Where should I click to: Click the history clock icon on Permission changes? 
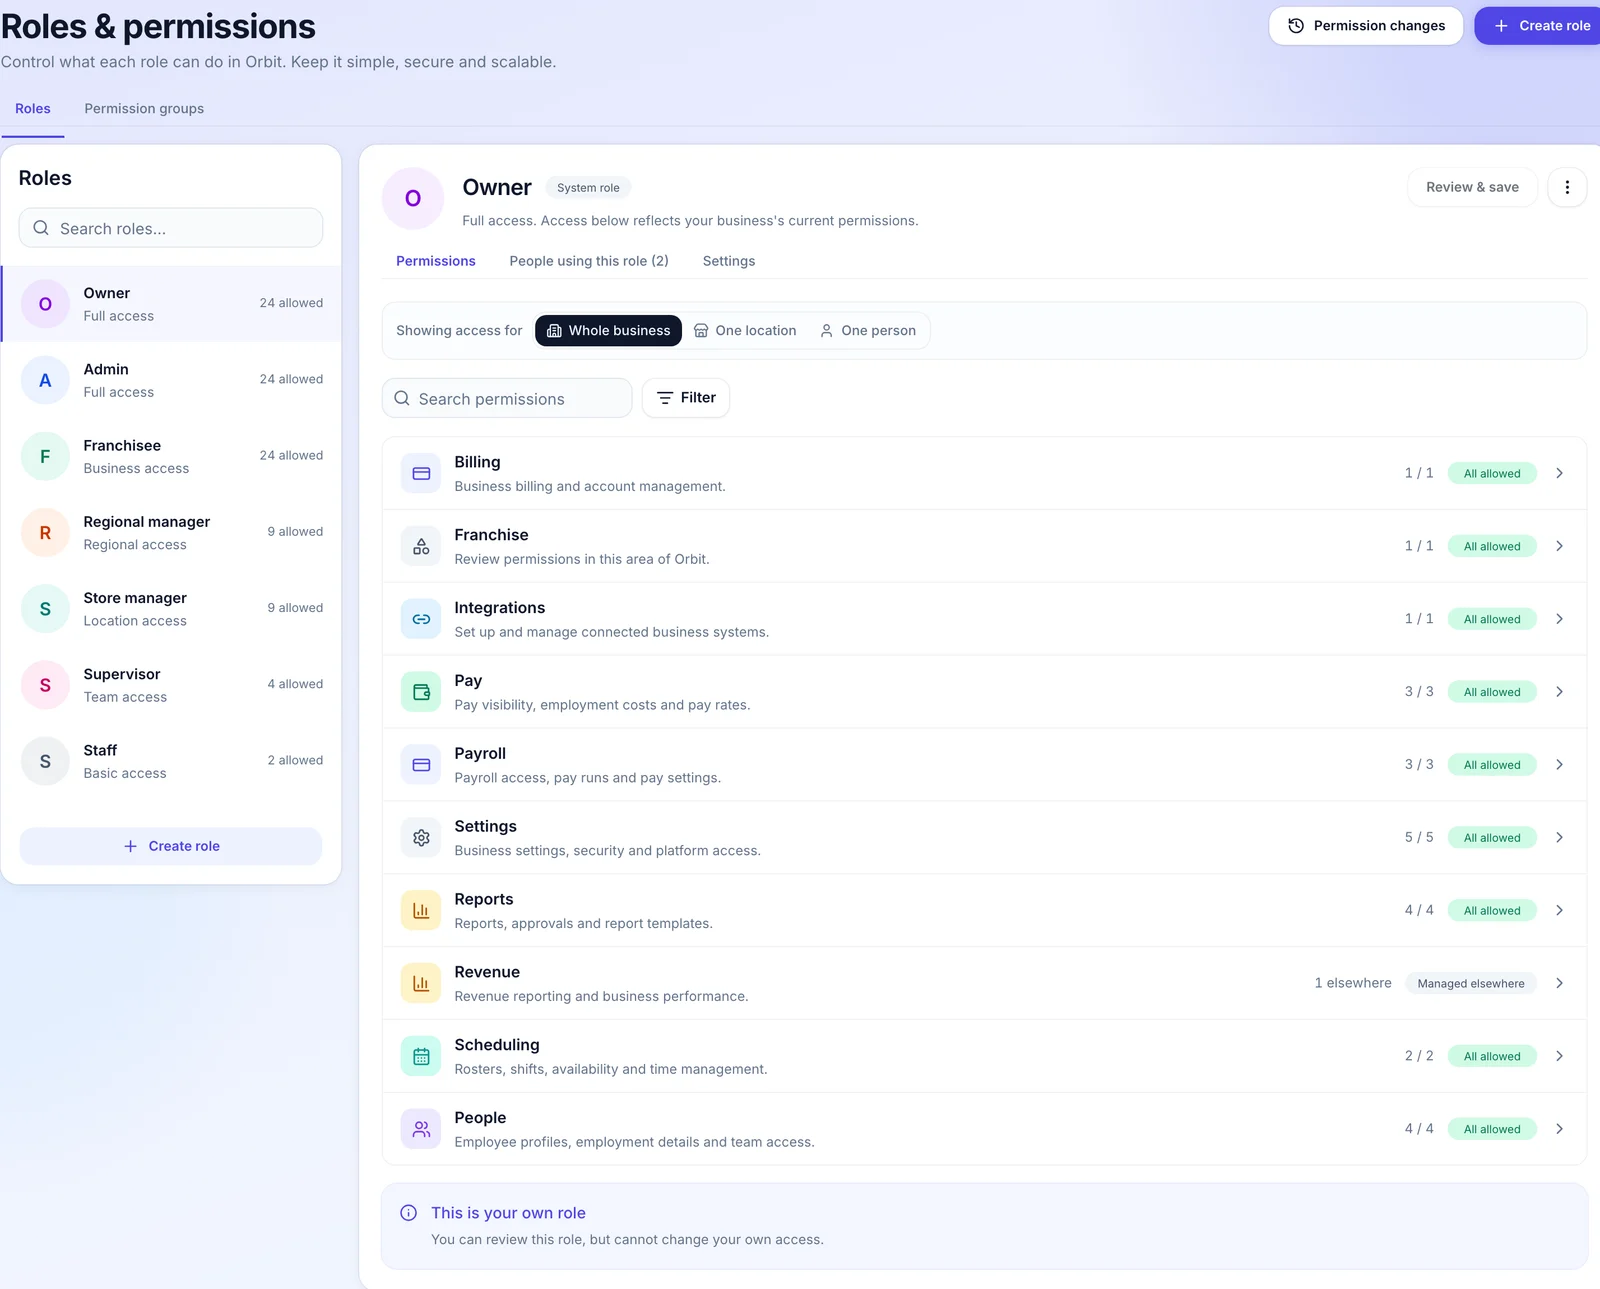[x=1296, y=26]
